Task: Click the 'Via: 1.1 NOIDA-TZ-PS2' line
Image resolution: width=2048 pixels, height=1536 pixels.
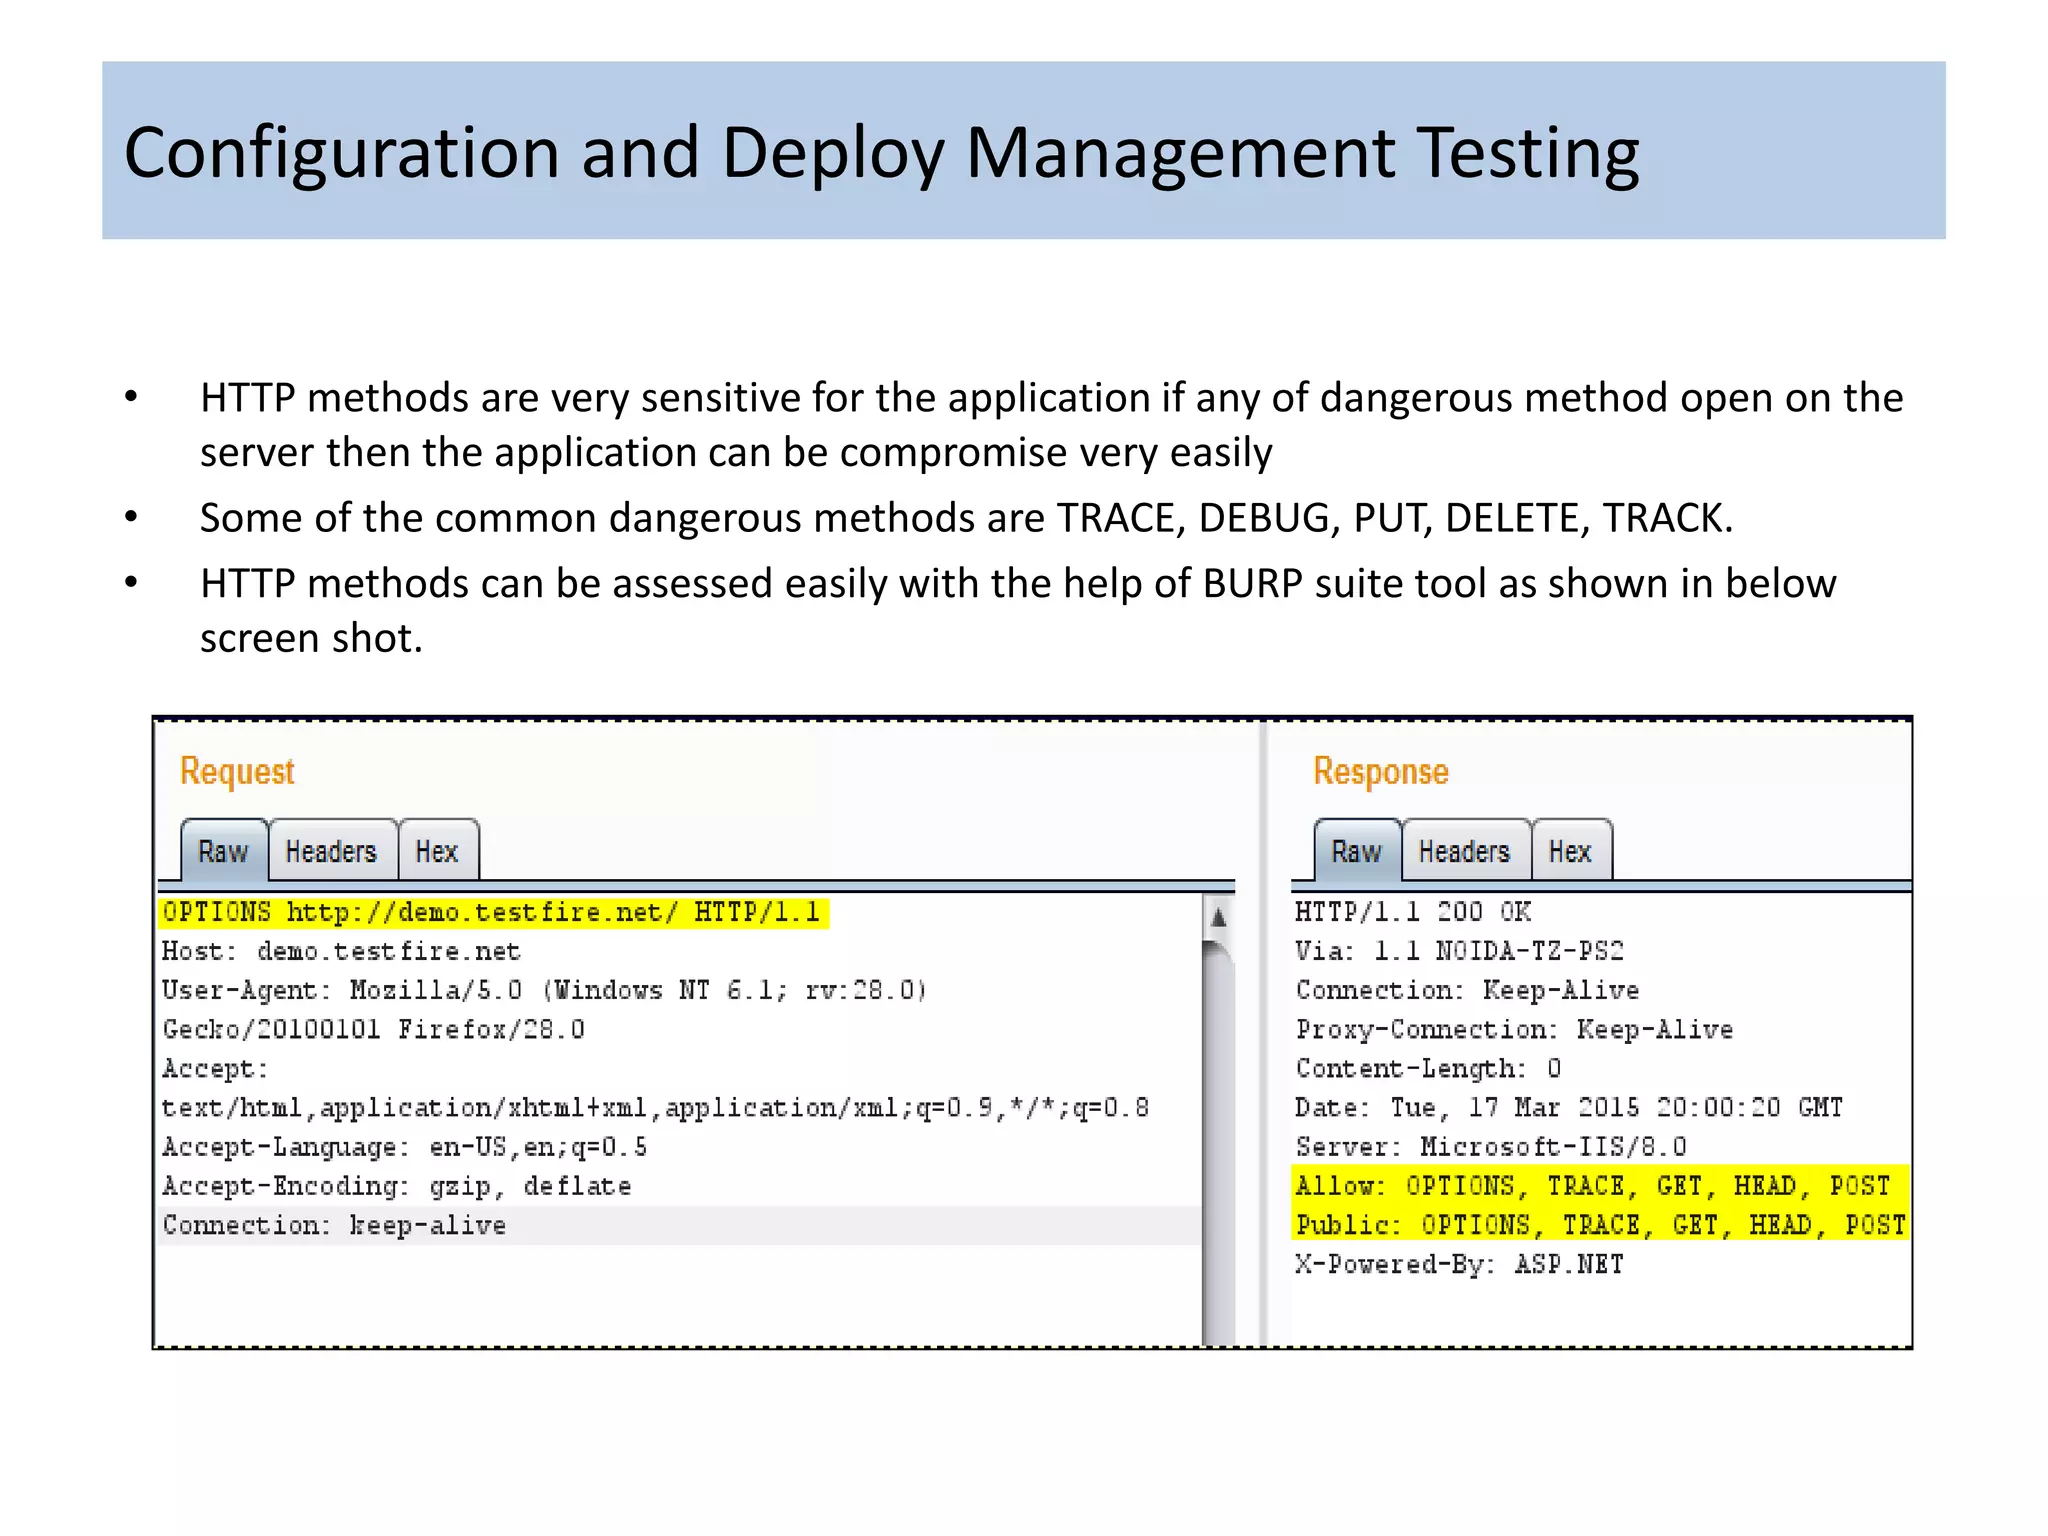Action: click(1459, 951)
